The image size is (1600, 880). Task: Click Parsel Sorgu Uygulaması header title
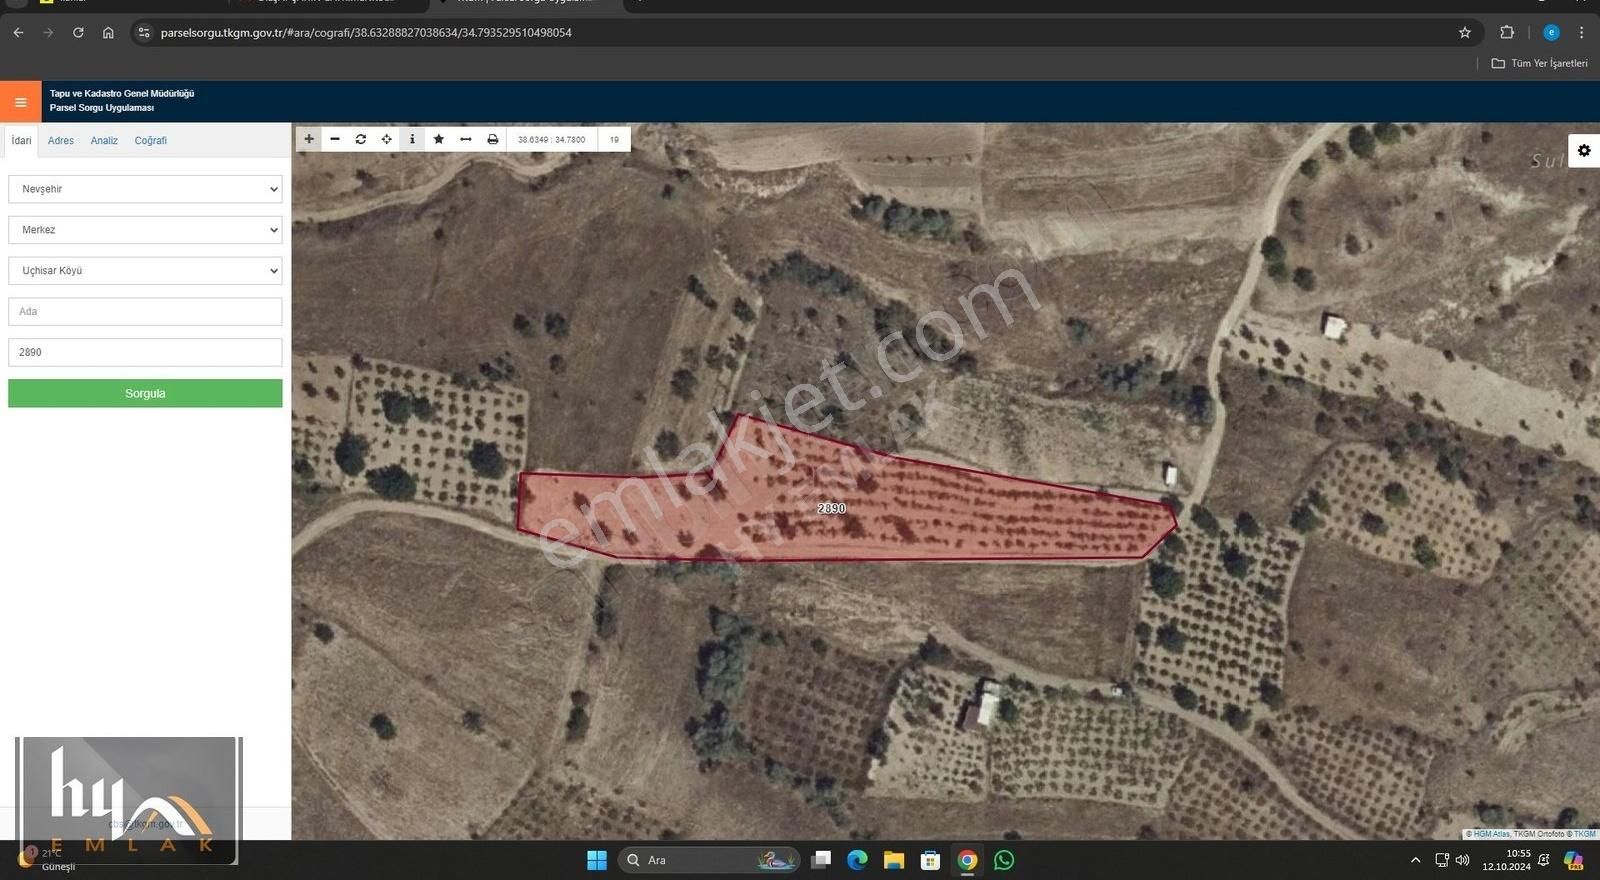[102, 108]
